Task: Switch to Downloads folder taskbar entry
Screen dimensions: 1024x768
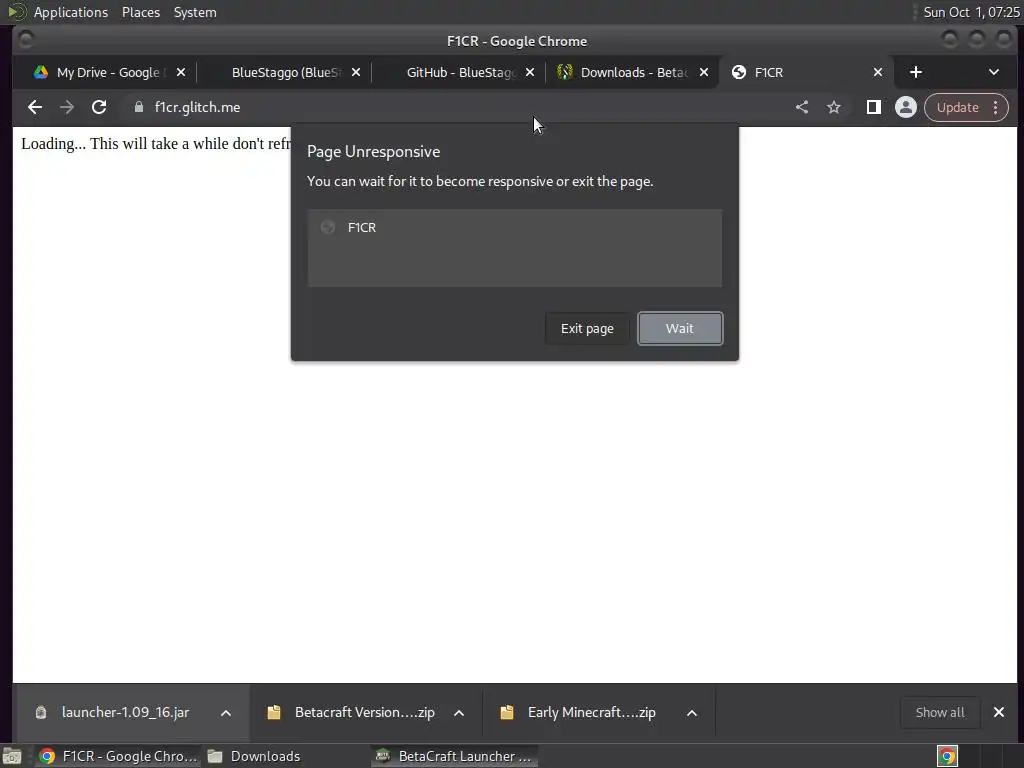Action: pyautogui.click(x=255, y=756)
